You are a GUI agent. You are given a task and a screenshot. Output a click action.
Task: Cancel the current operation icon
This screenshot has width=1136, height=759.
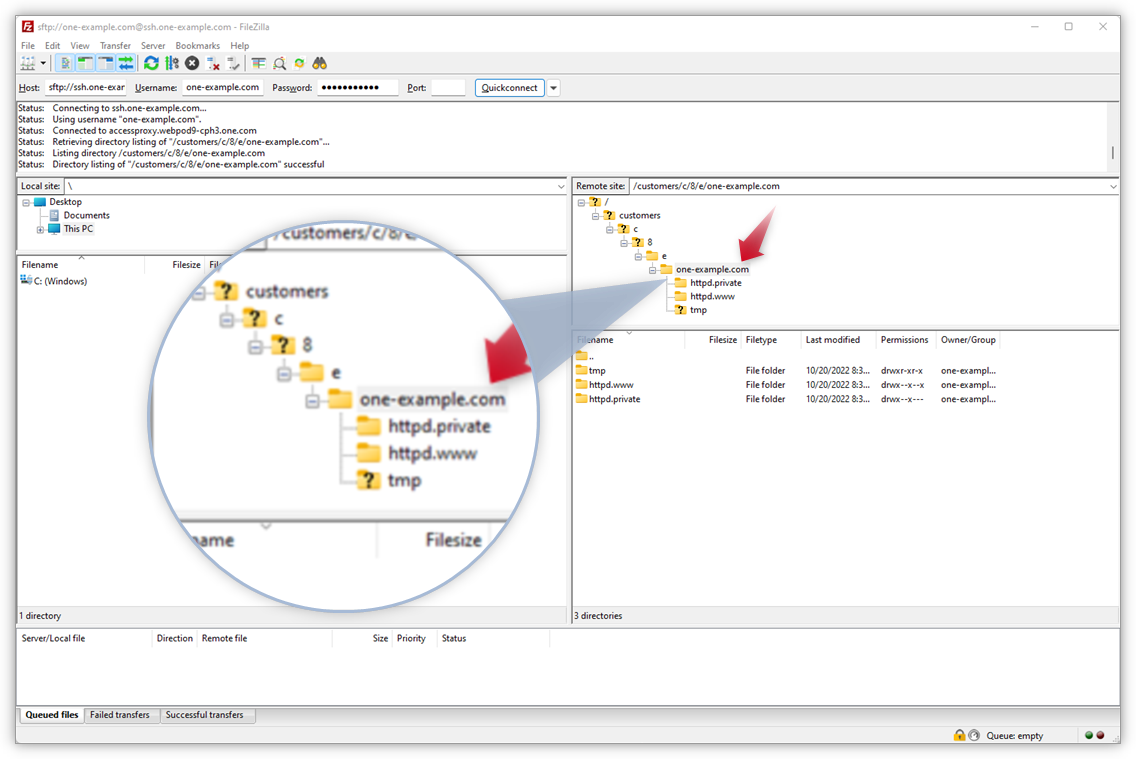tap(192, 63)
